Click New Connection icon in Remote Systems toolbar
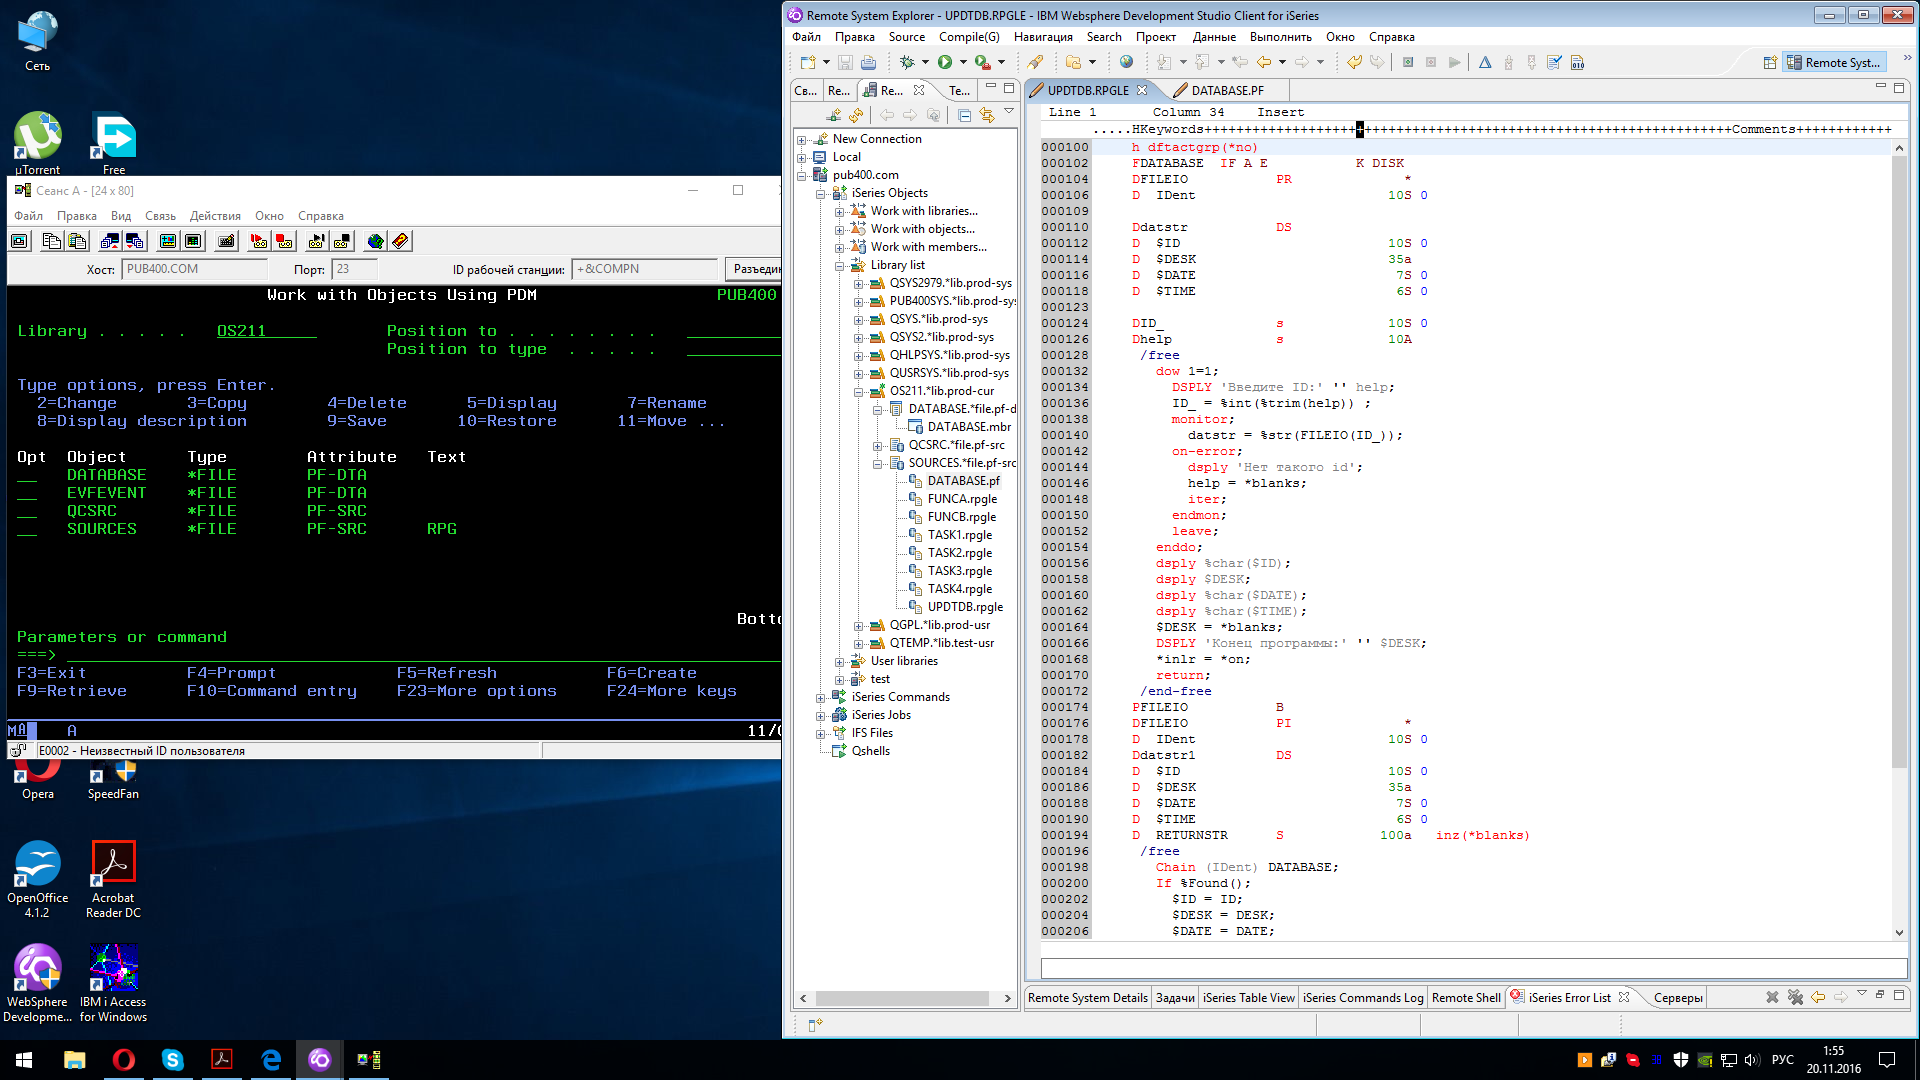 coord(834,115)
